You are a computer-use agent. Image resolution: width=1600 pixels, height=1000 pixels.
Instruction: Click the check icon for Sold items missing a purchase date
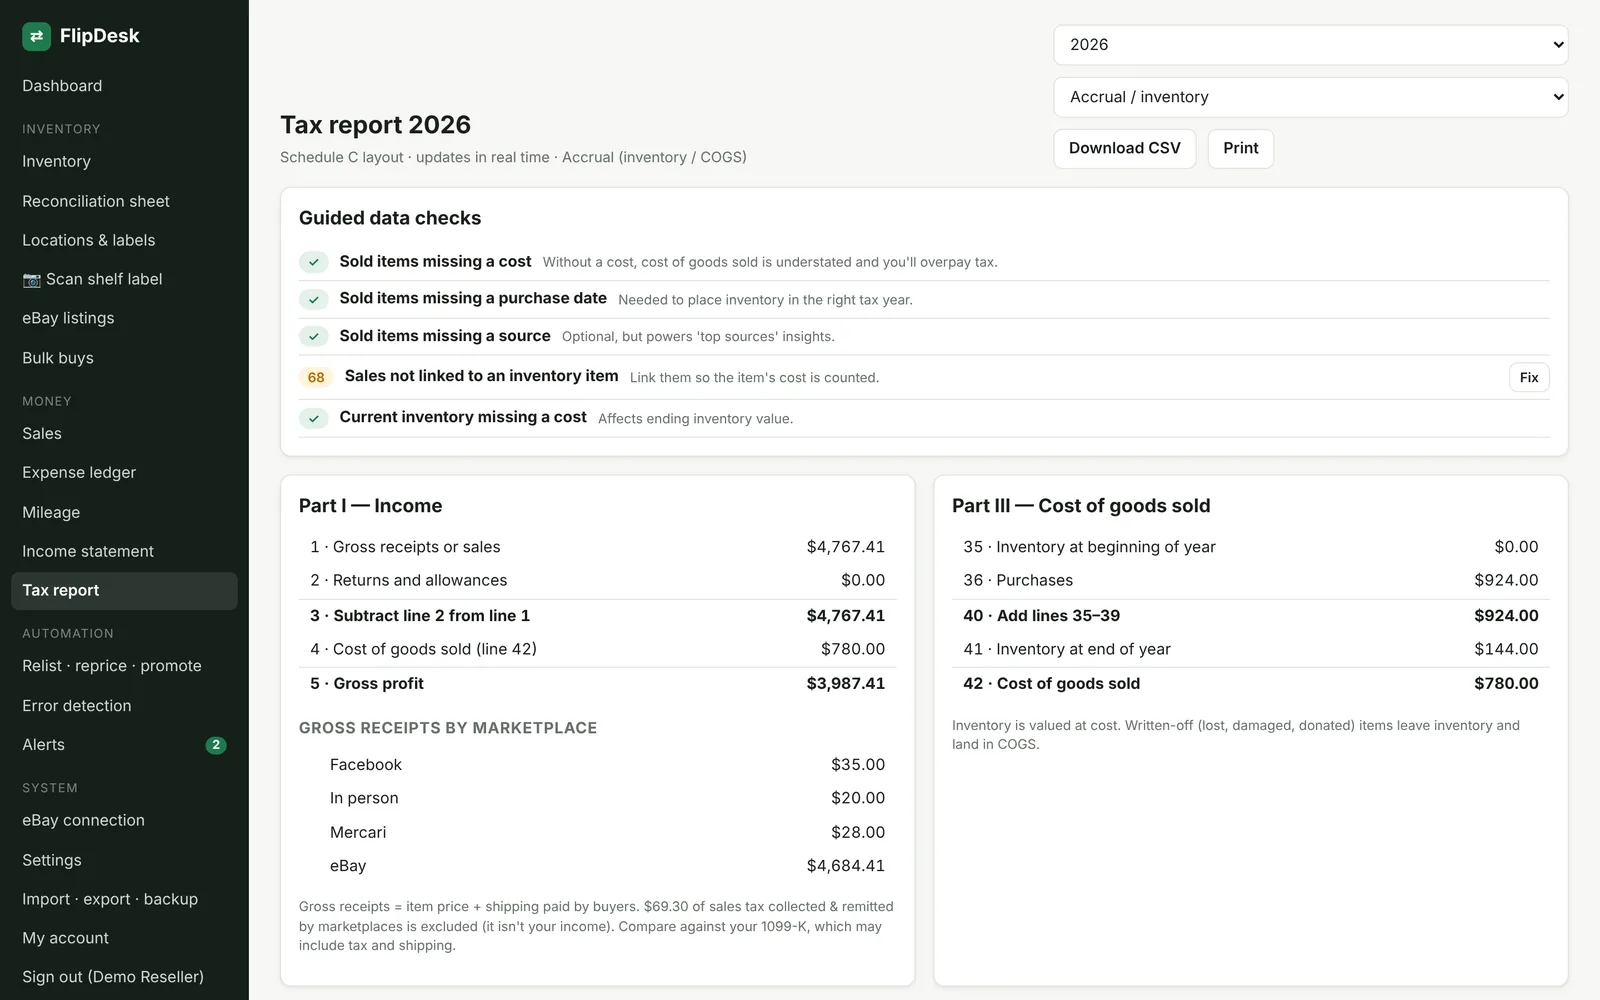click(314, 299)
